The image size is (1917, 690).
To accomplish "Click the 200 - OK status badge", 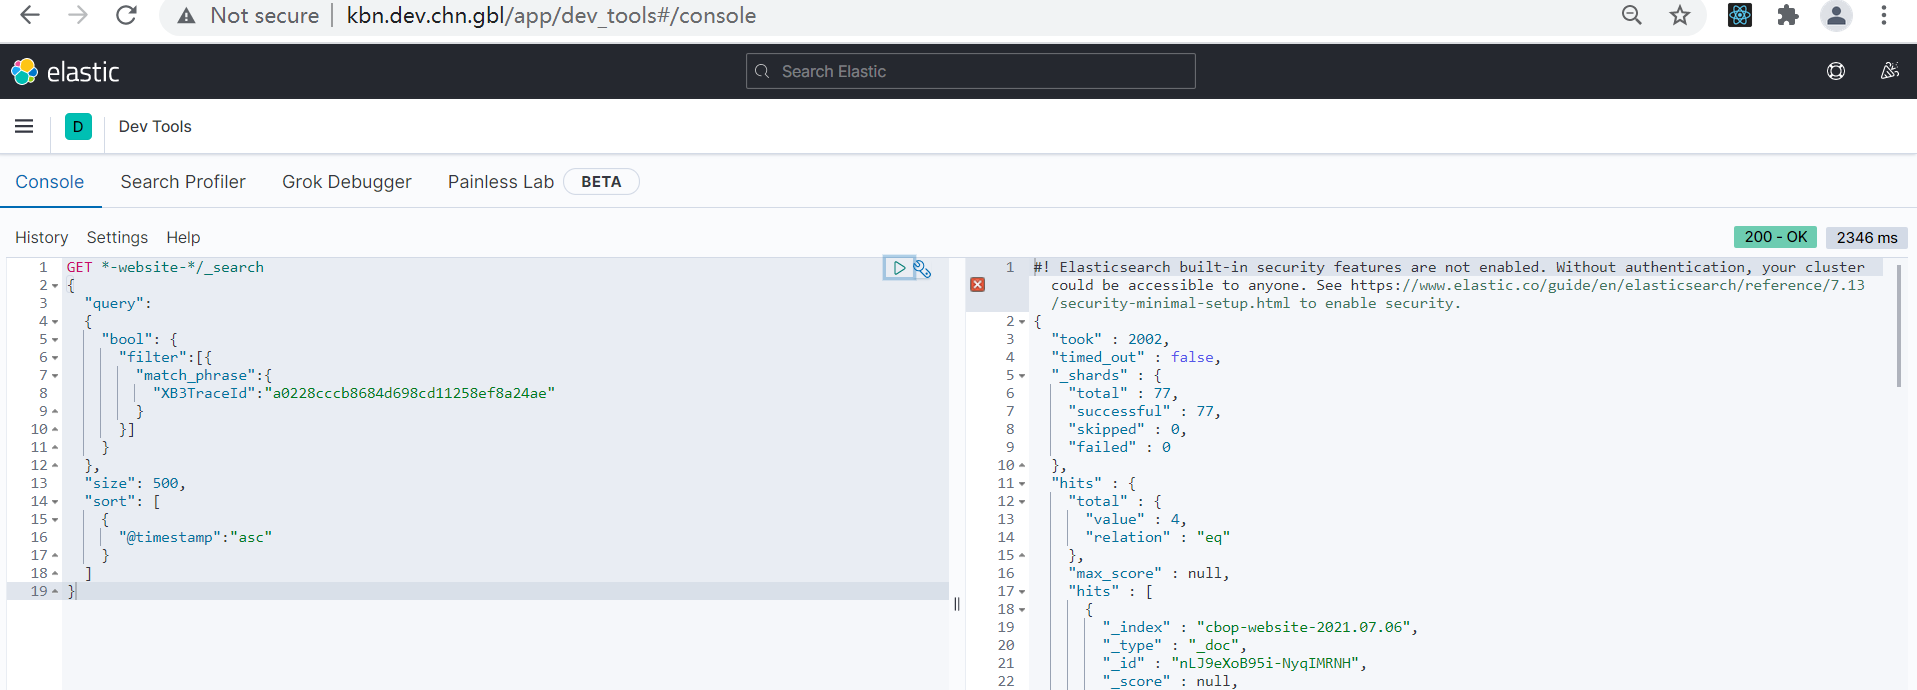I will tap(1776, 237).
